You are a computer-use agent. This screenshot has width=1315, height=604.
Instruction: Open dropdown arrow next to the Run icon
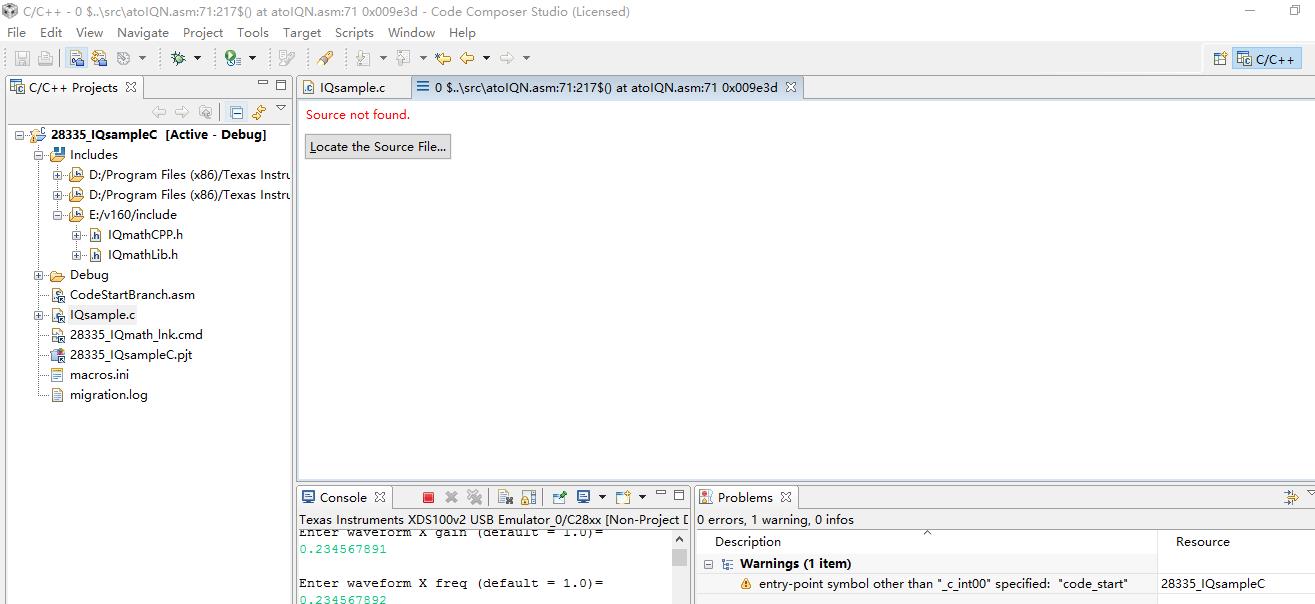tap(252, 58)
